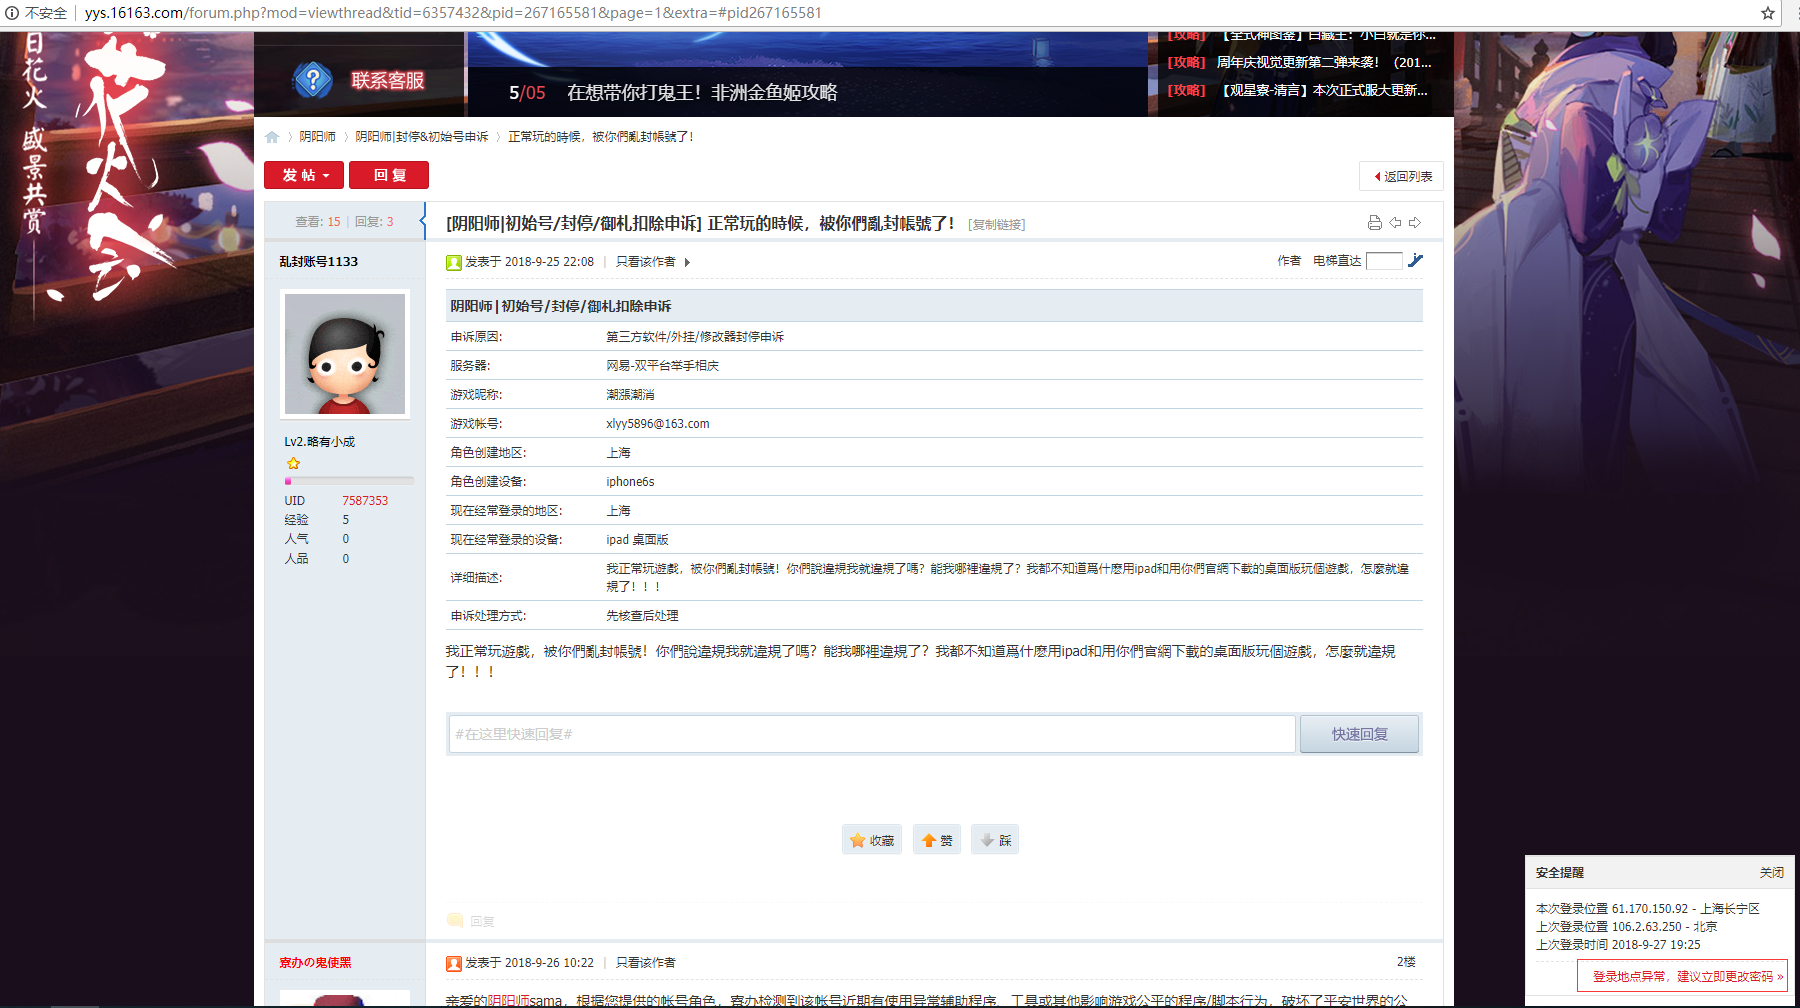Click orange poster icon beside 发表于 2018-9-26

454,963
